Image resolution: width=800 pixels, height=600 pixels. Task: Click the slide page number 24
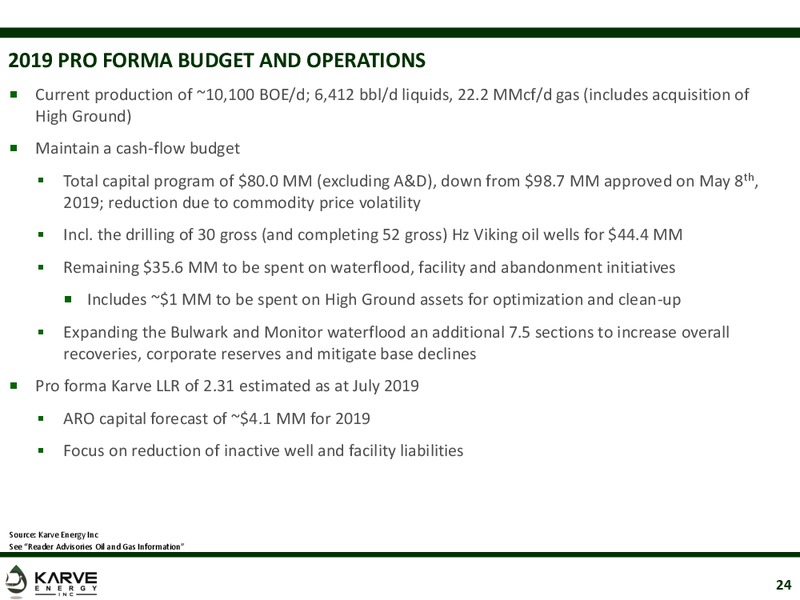coord(783,585)
